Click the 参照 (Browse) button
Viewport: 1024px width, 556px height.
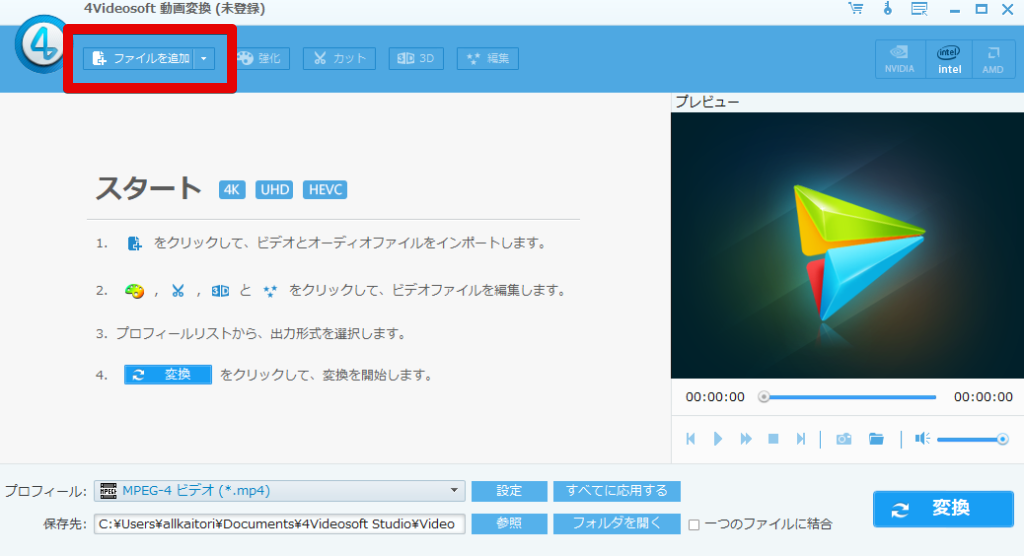509,524
